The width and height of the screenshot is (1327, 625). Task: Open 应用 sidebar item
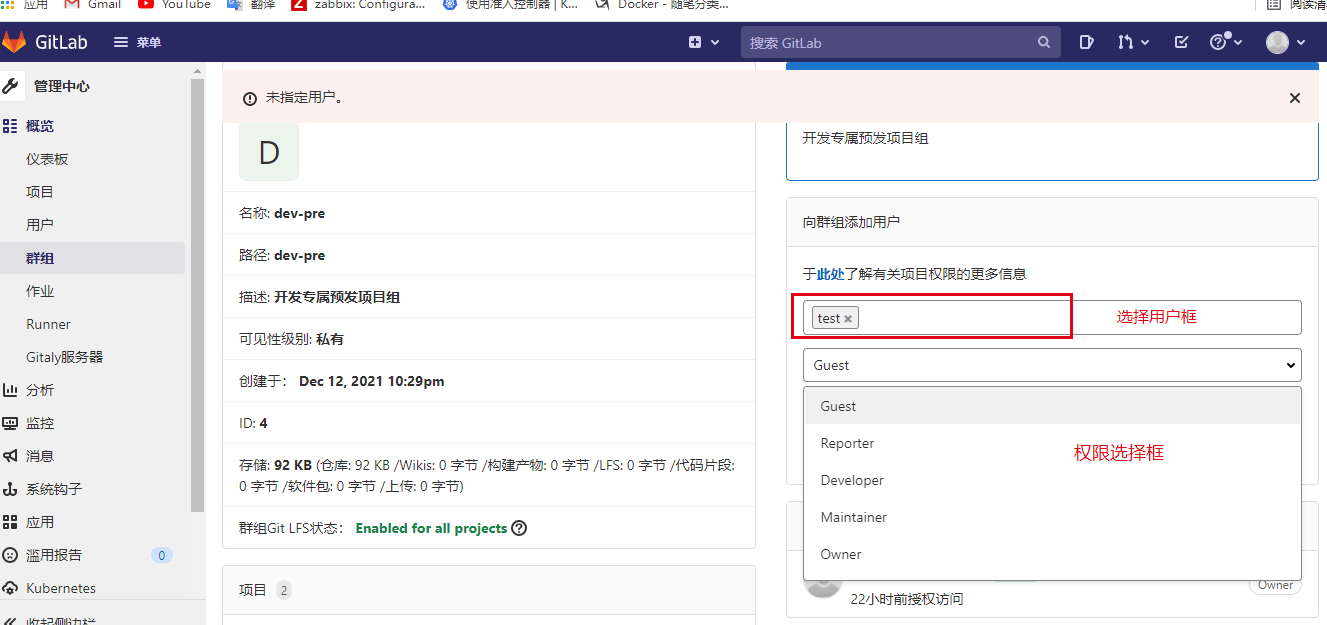pos(40,522)
